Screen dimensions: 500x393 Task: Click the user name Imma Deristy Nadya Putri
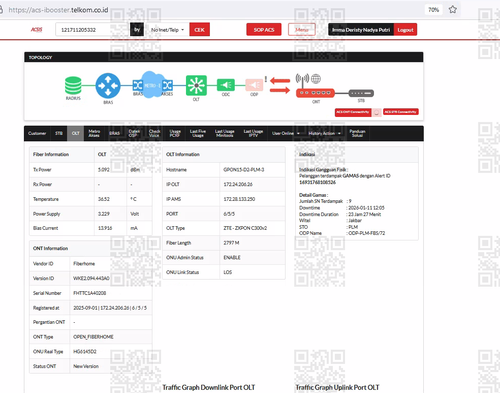[361, 30]
